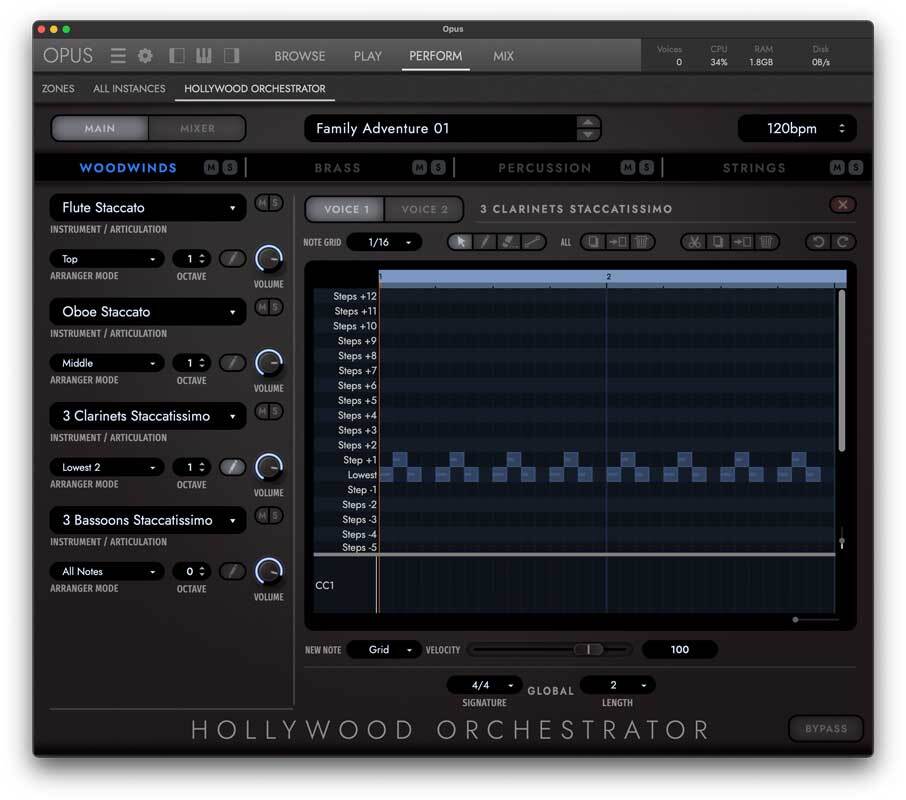Open the Opus hamburger menu
906x800 pixels.
[x=118, y=56]
